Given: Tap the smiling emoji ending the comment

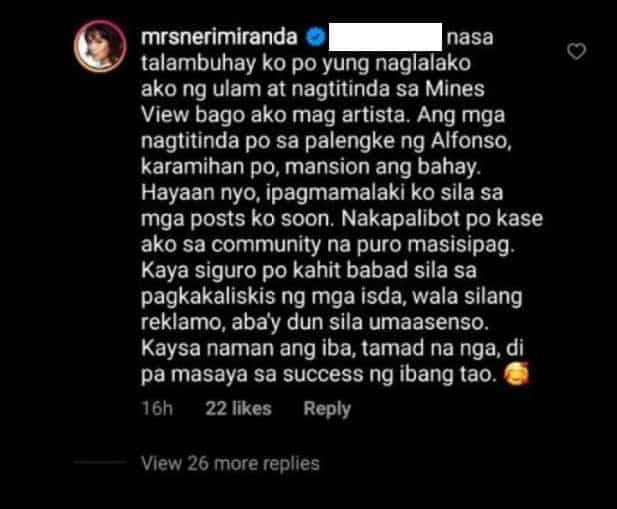Looking at the screenshot, I should 517,374.
